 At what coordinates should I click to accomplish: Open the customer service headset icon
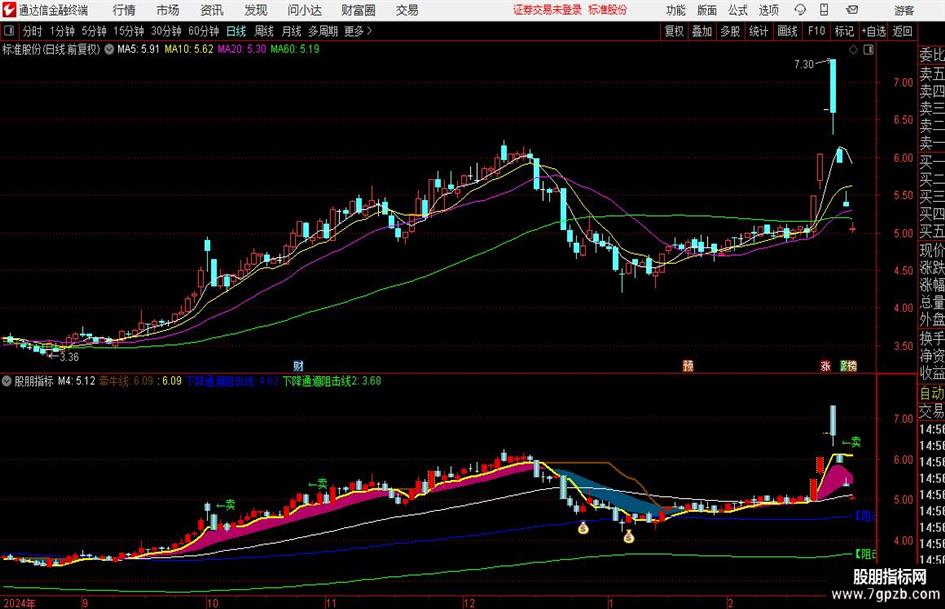click(x=800, y=10)
